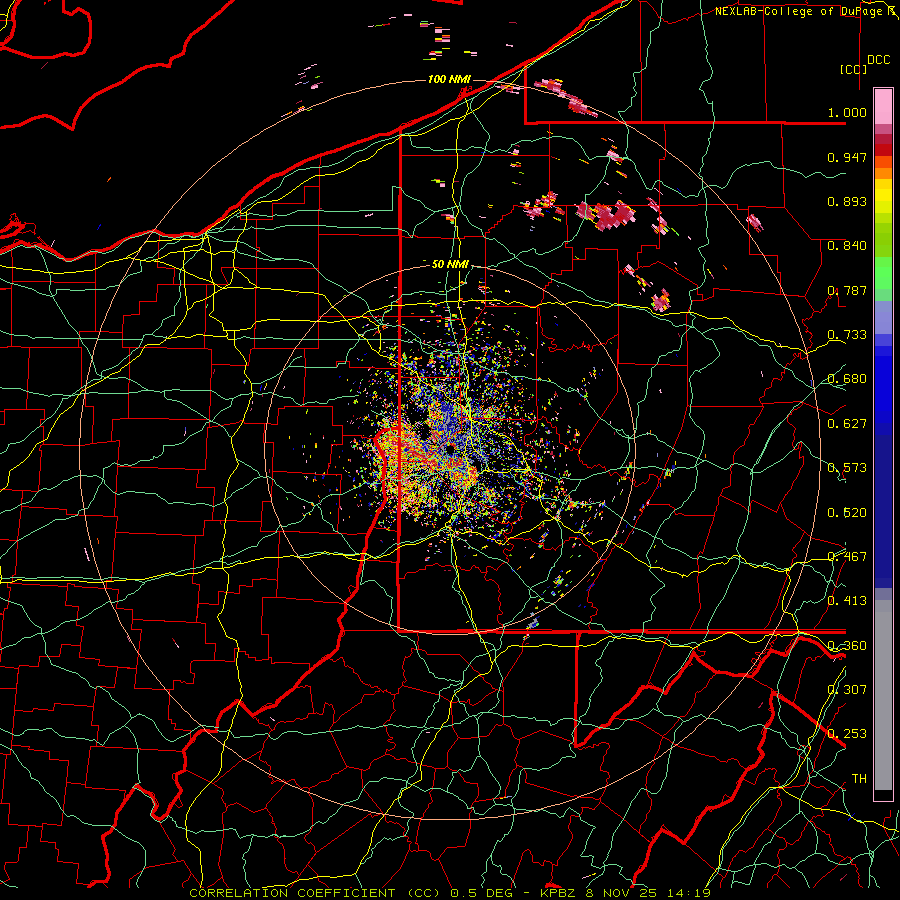Viewport: 900px width, 900px height.
Task: Click the 0.413 legend value
Action: (x=847, y=601)
